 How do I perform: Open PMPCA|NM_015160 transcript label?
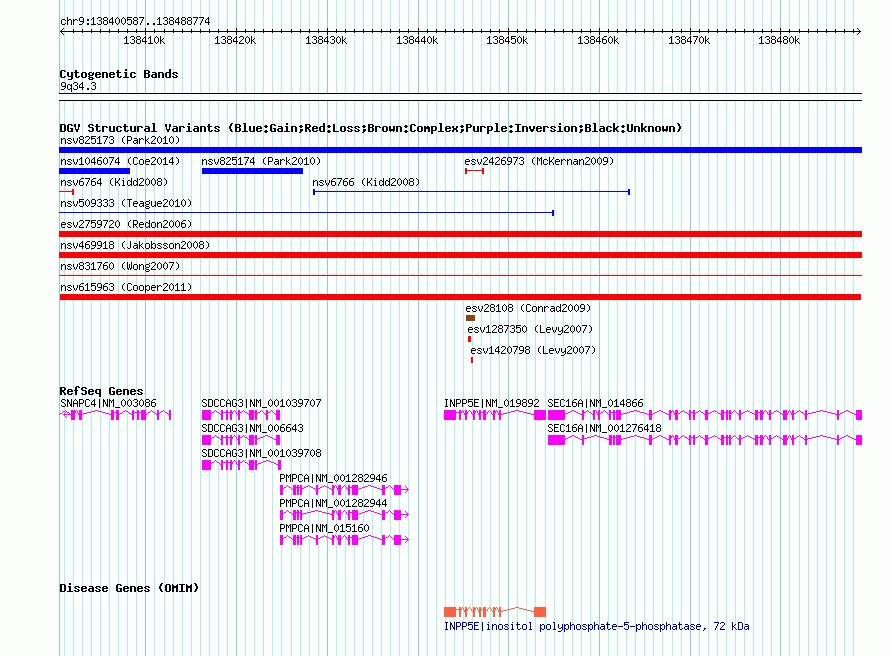[324, 528]
